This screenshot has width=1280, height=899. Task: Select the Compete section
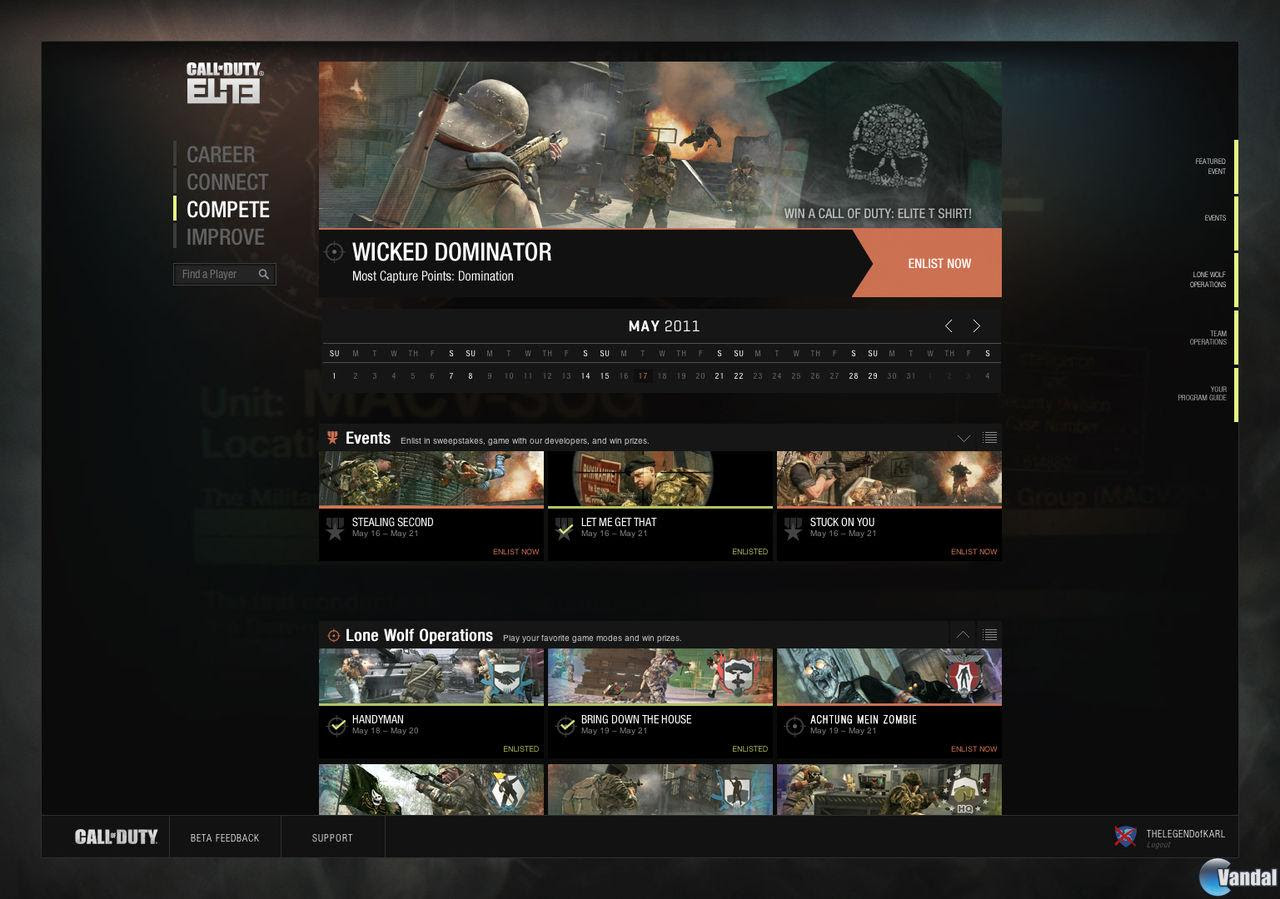pyautogui.click(x=228, y=209)
